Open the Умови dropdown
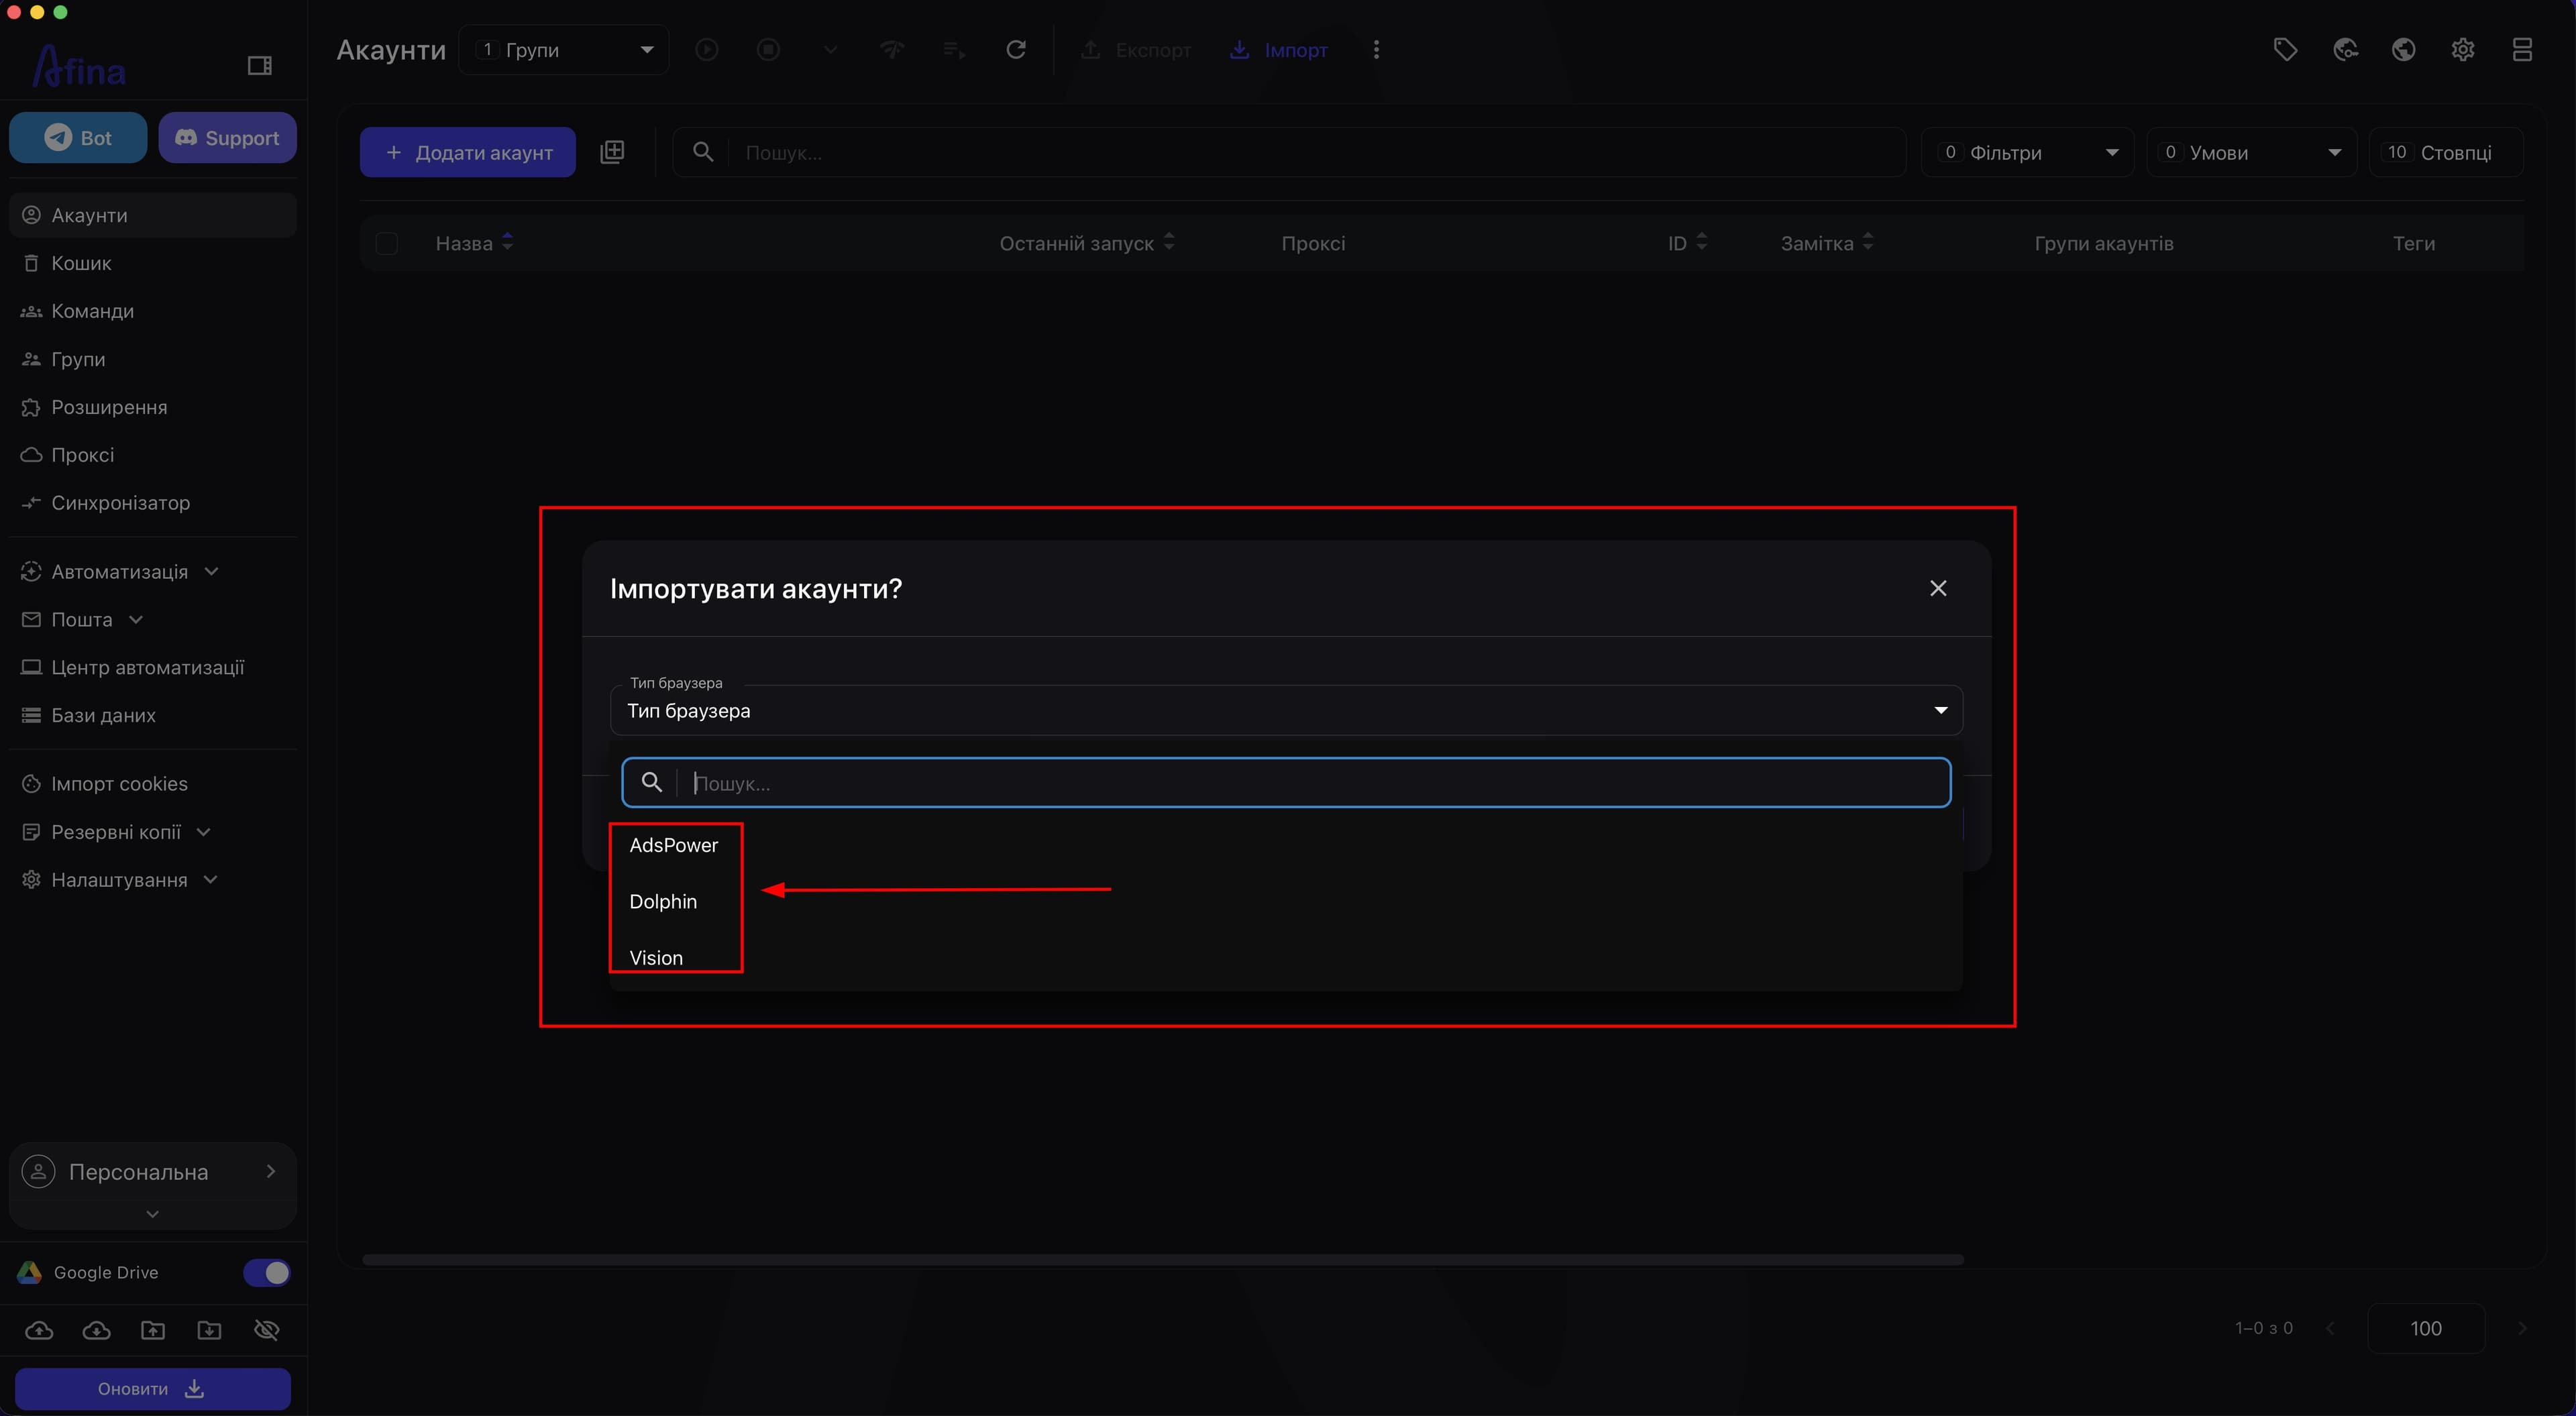 (x=2251, y=152)
